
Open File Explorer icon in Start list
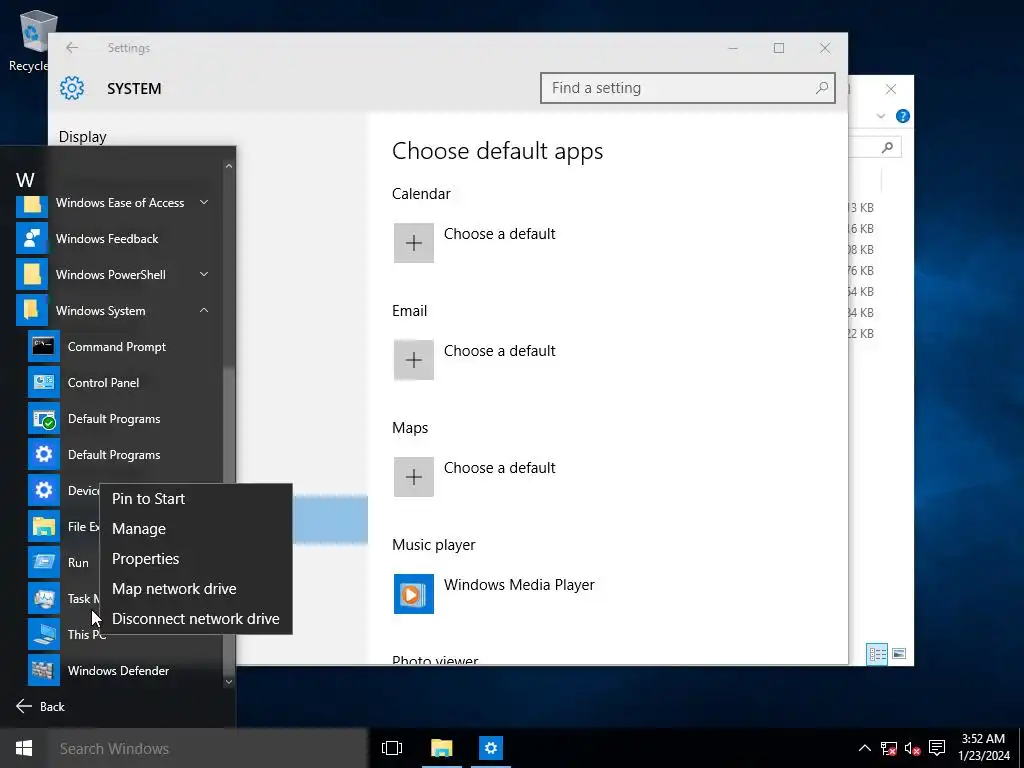tap(44, 526)
